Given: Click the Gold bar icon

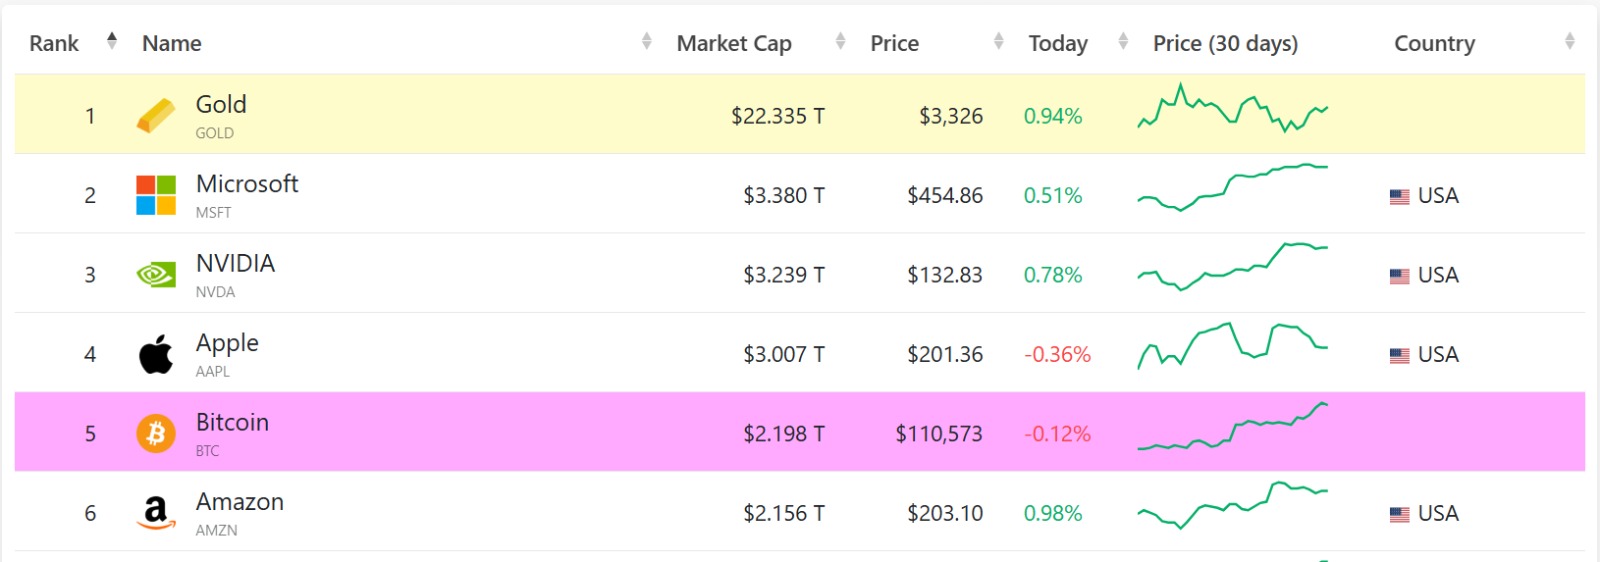Looking at the screenshot, I should pyautogui.click(x=155, y=116).
